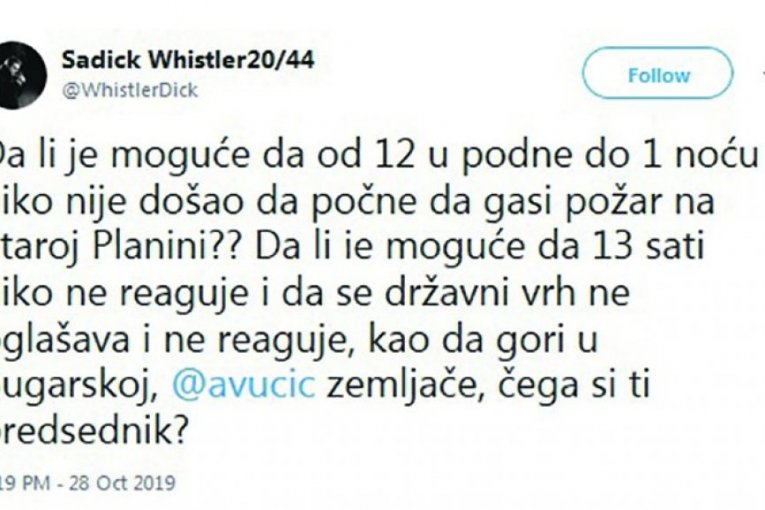This screenshot has height=510, width=765.
Task: Open the tweet timestamp ending in PM
Action: [x=24, y=483]
